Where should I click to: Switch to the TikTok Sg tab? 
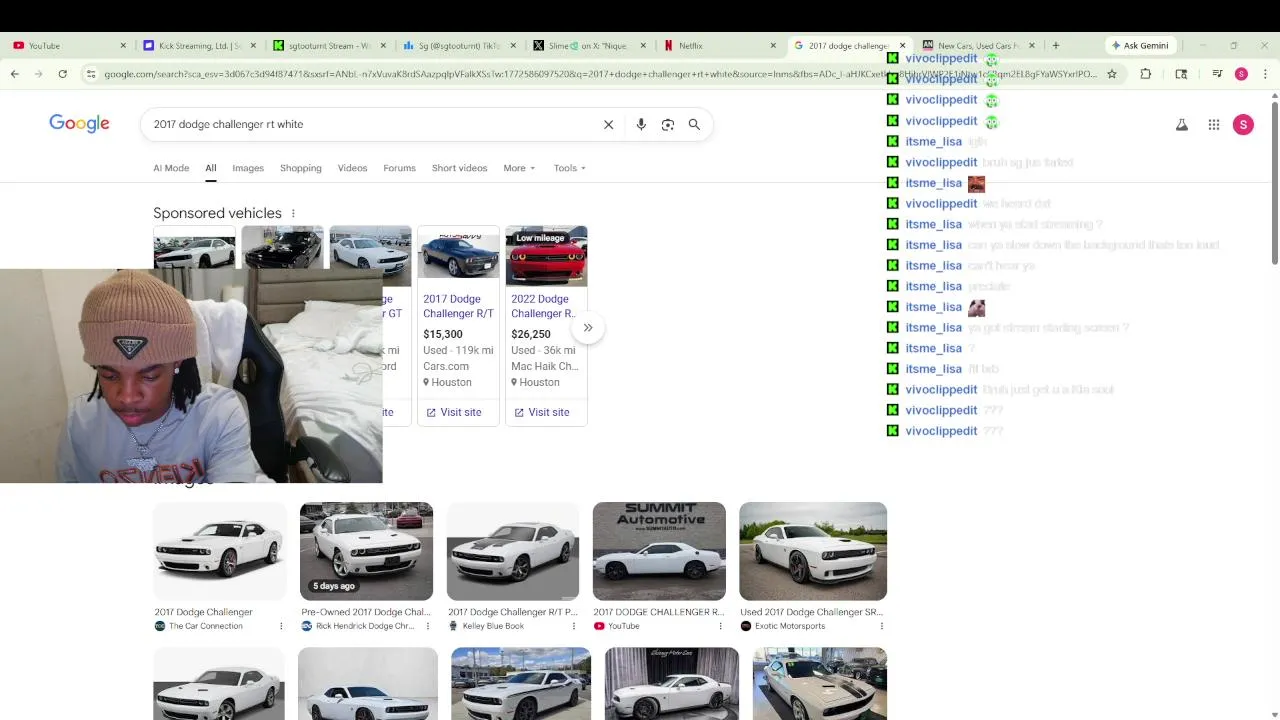point(459,45)
